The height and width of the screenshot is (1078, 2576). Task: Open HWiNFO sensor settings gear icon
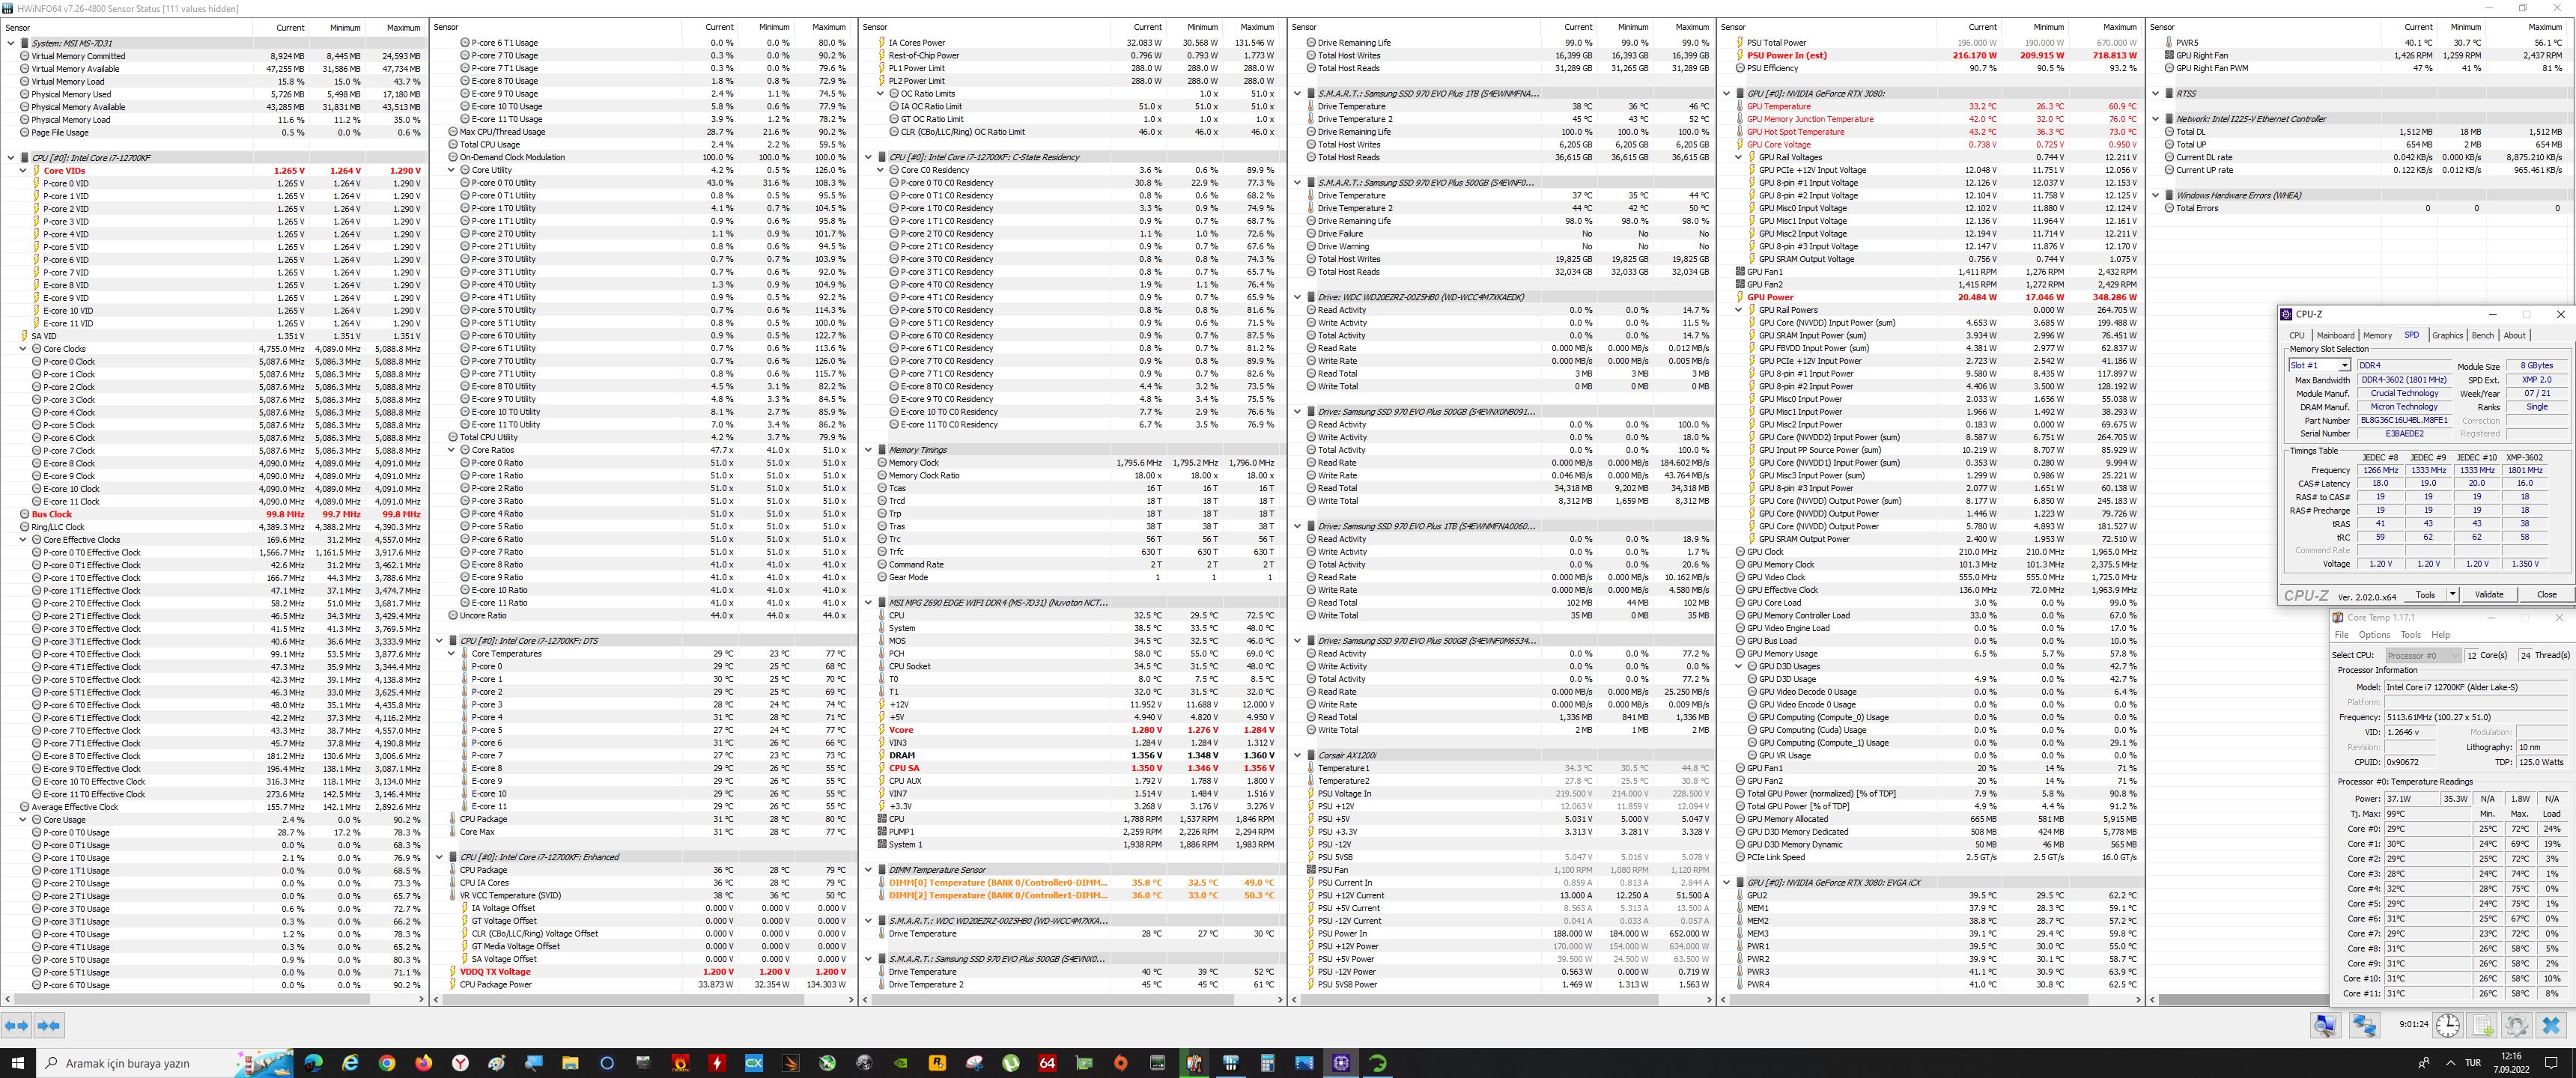[2517, 1025]
